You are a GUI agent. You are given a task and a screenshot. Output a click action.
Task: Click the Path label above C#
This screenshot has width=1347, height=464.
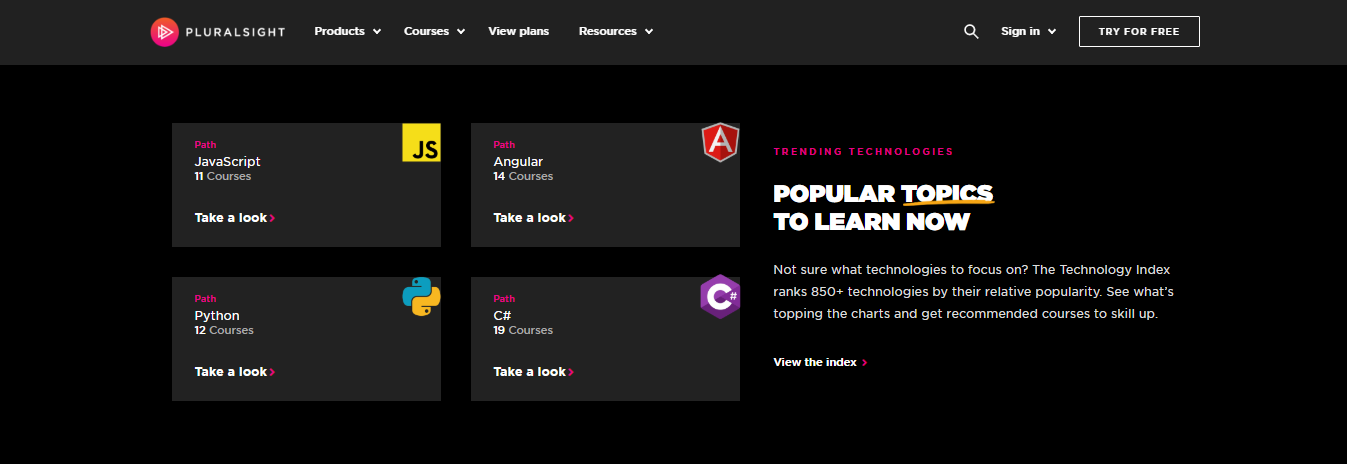coord(504,299)
